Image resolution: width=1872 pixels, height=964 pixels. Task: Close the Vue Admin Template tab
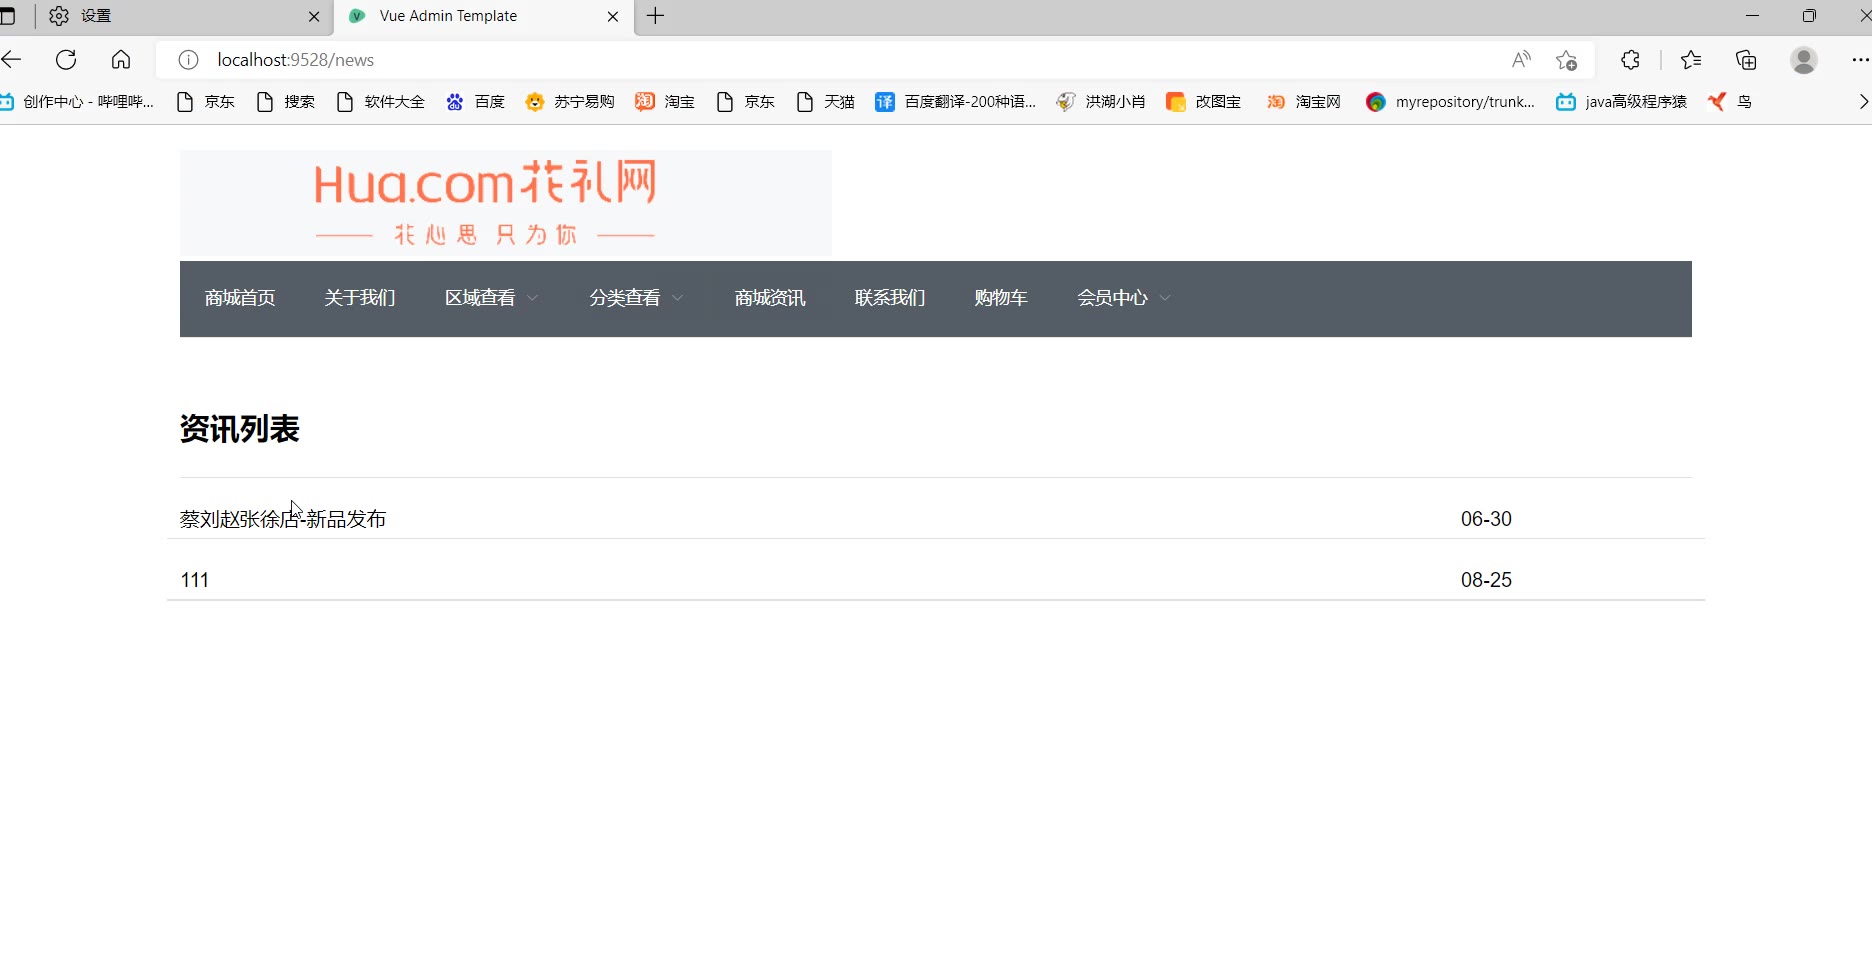pos(613,16)
